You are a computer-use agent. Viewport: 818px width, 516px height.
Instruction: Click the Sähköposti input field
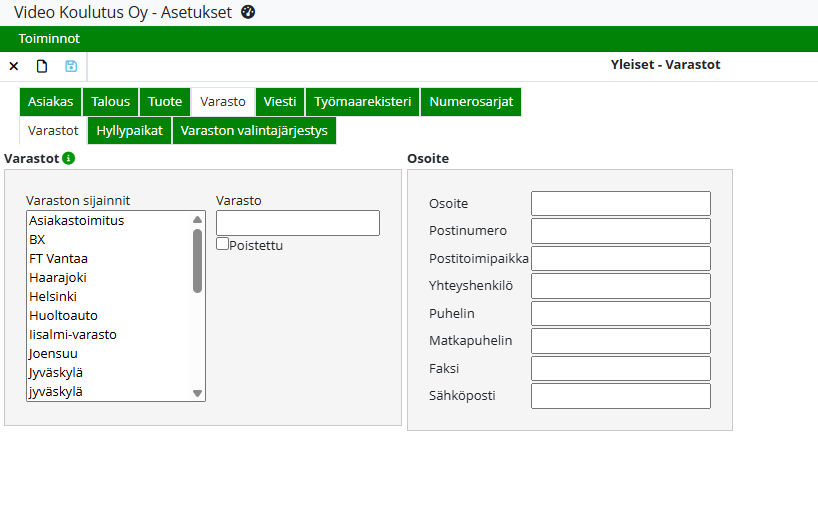[x=620, y=396]
